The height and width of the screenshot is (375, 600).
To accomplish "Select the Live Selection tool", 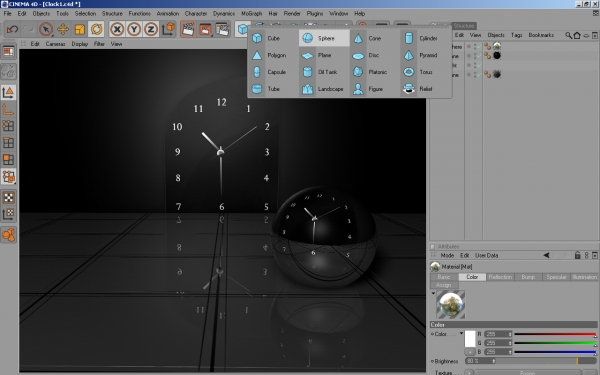I will (46, 29).
